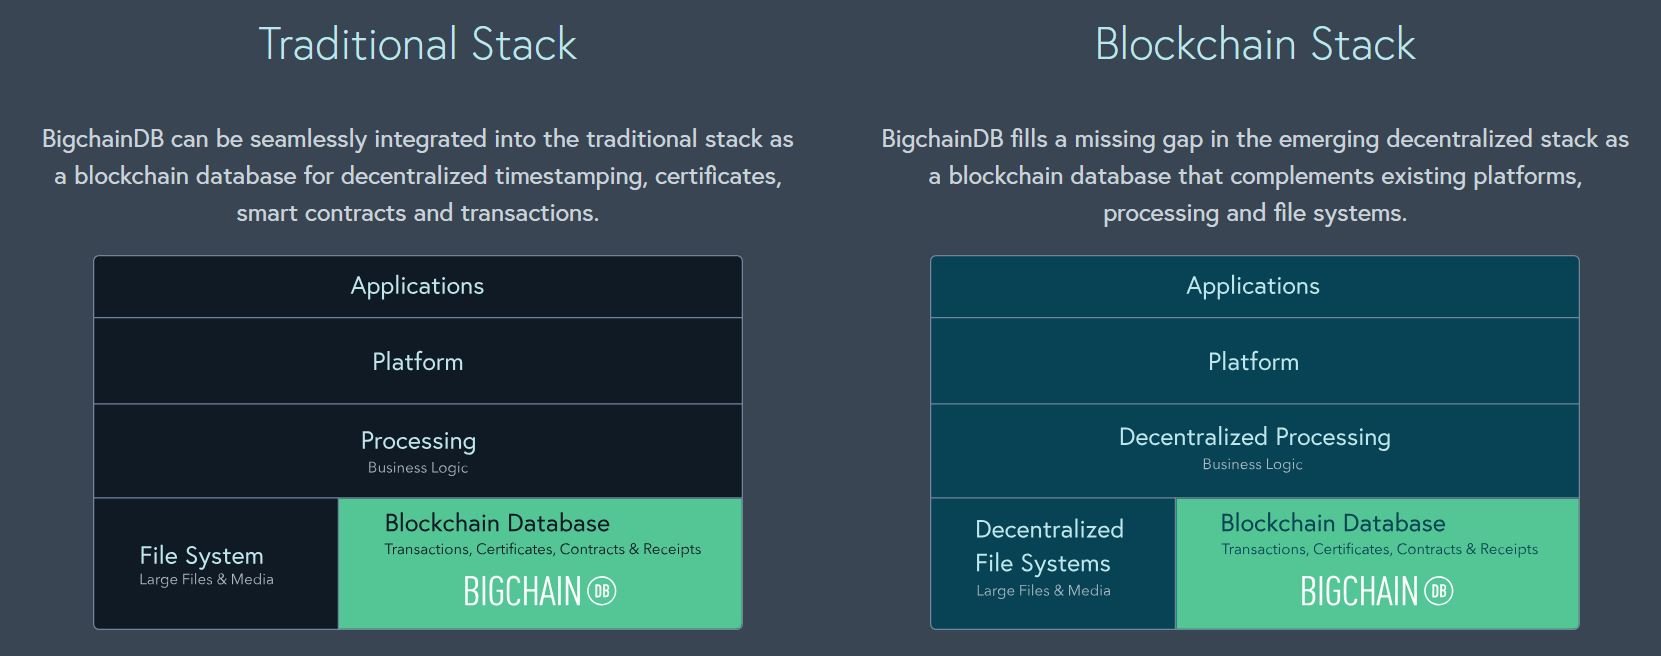The image size is (1661, 656).
Task: Select the File System block
Action: 216,564
